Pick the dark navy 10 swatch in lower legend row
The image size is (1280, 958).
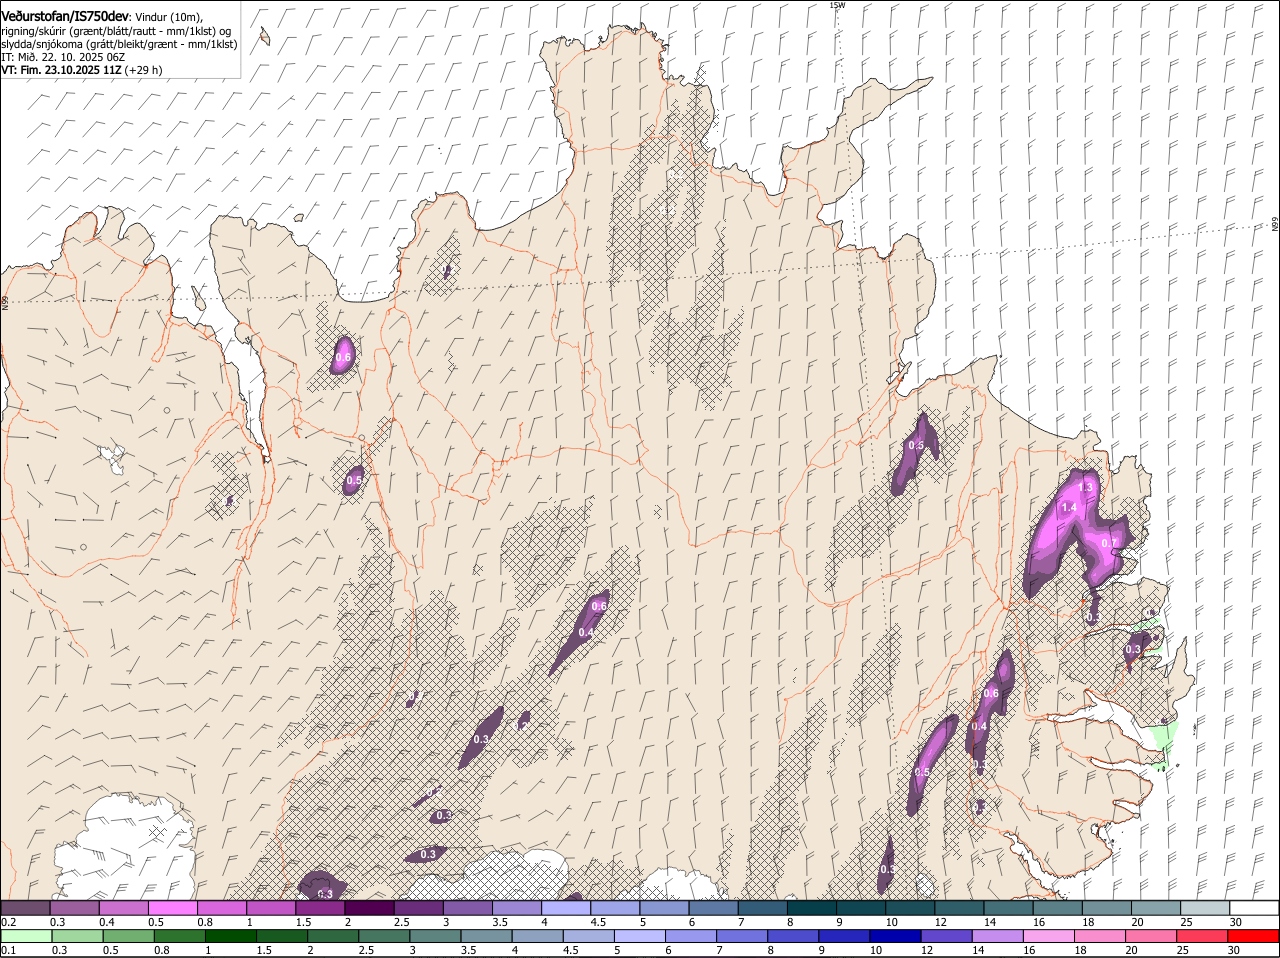tap(895, 937)
